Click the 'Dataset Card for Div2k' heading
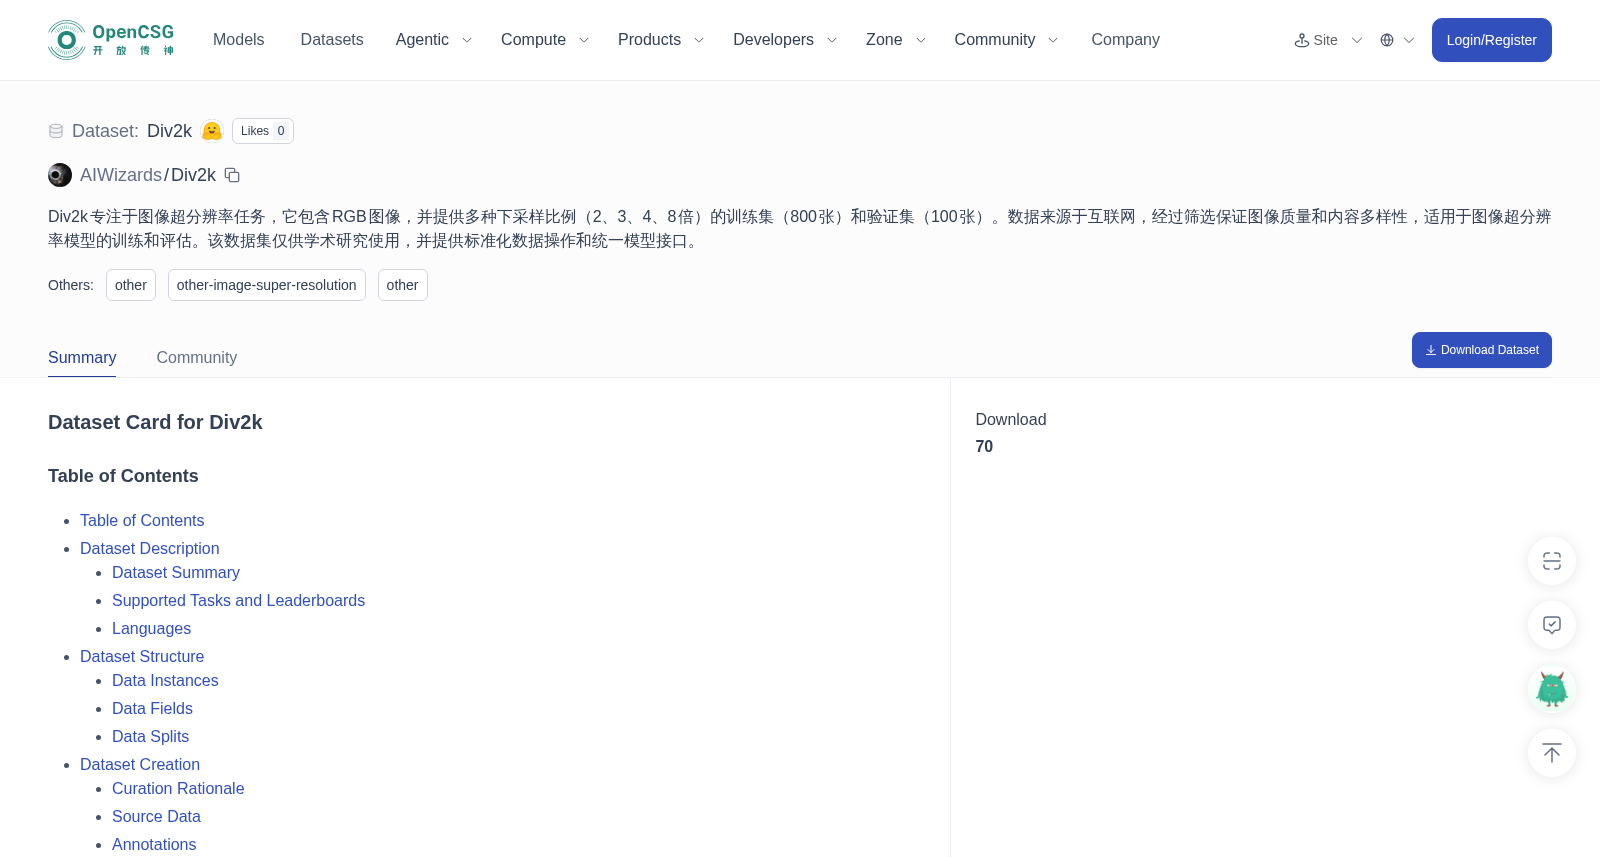Screen dimensions: 1600x857 [x=155, y=422]
